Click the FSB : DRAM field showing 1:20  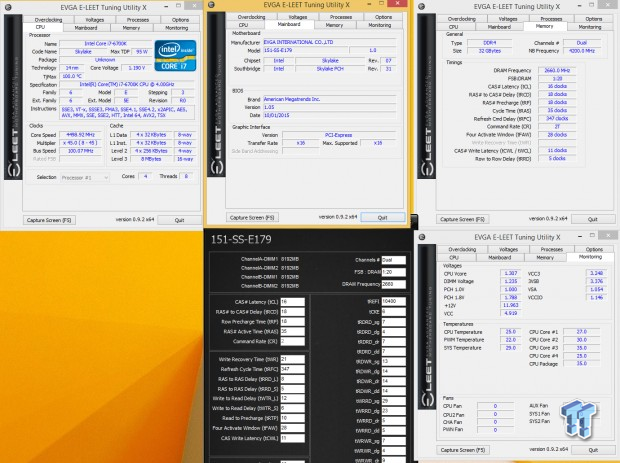point(393,272)
